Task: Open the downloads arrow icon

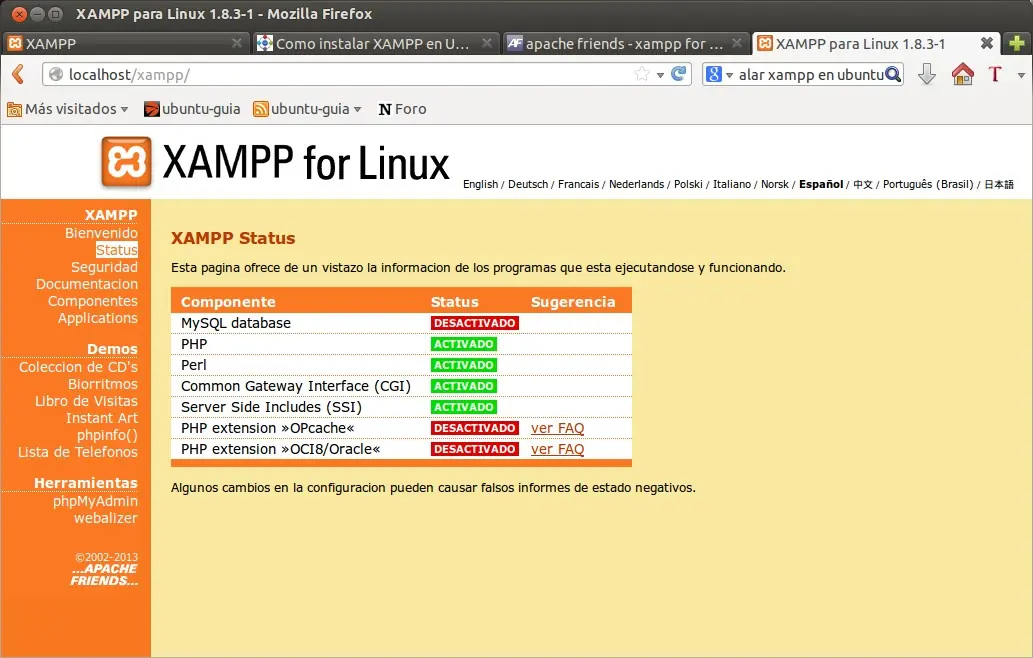Action: pos(927,74)
